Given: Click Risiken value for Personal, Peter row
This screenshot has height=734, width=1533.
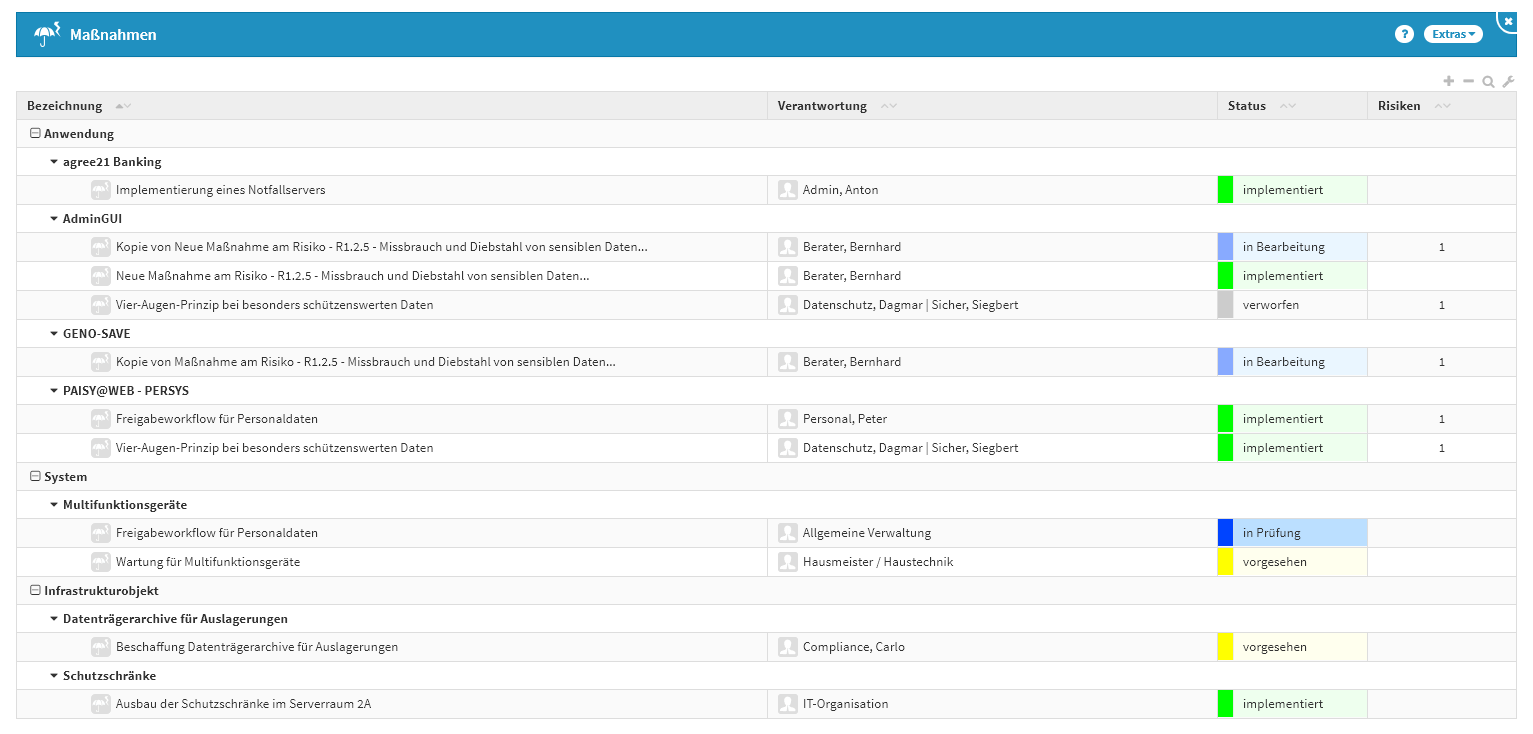Looking at the screenshot, I should [1441, 419].
